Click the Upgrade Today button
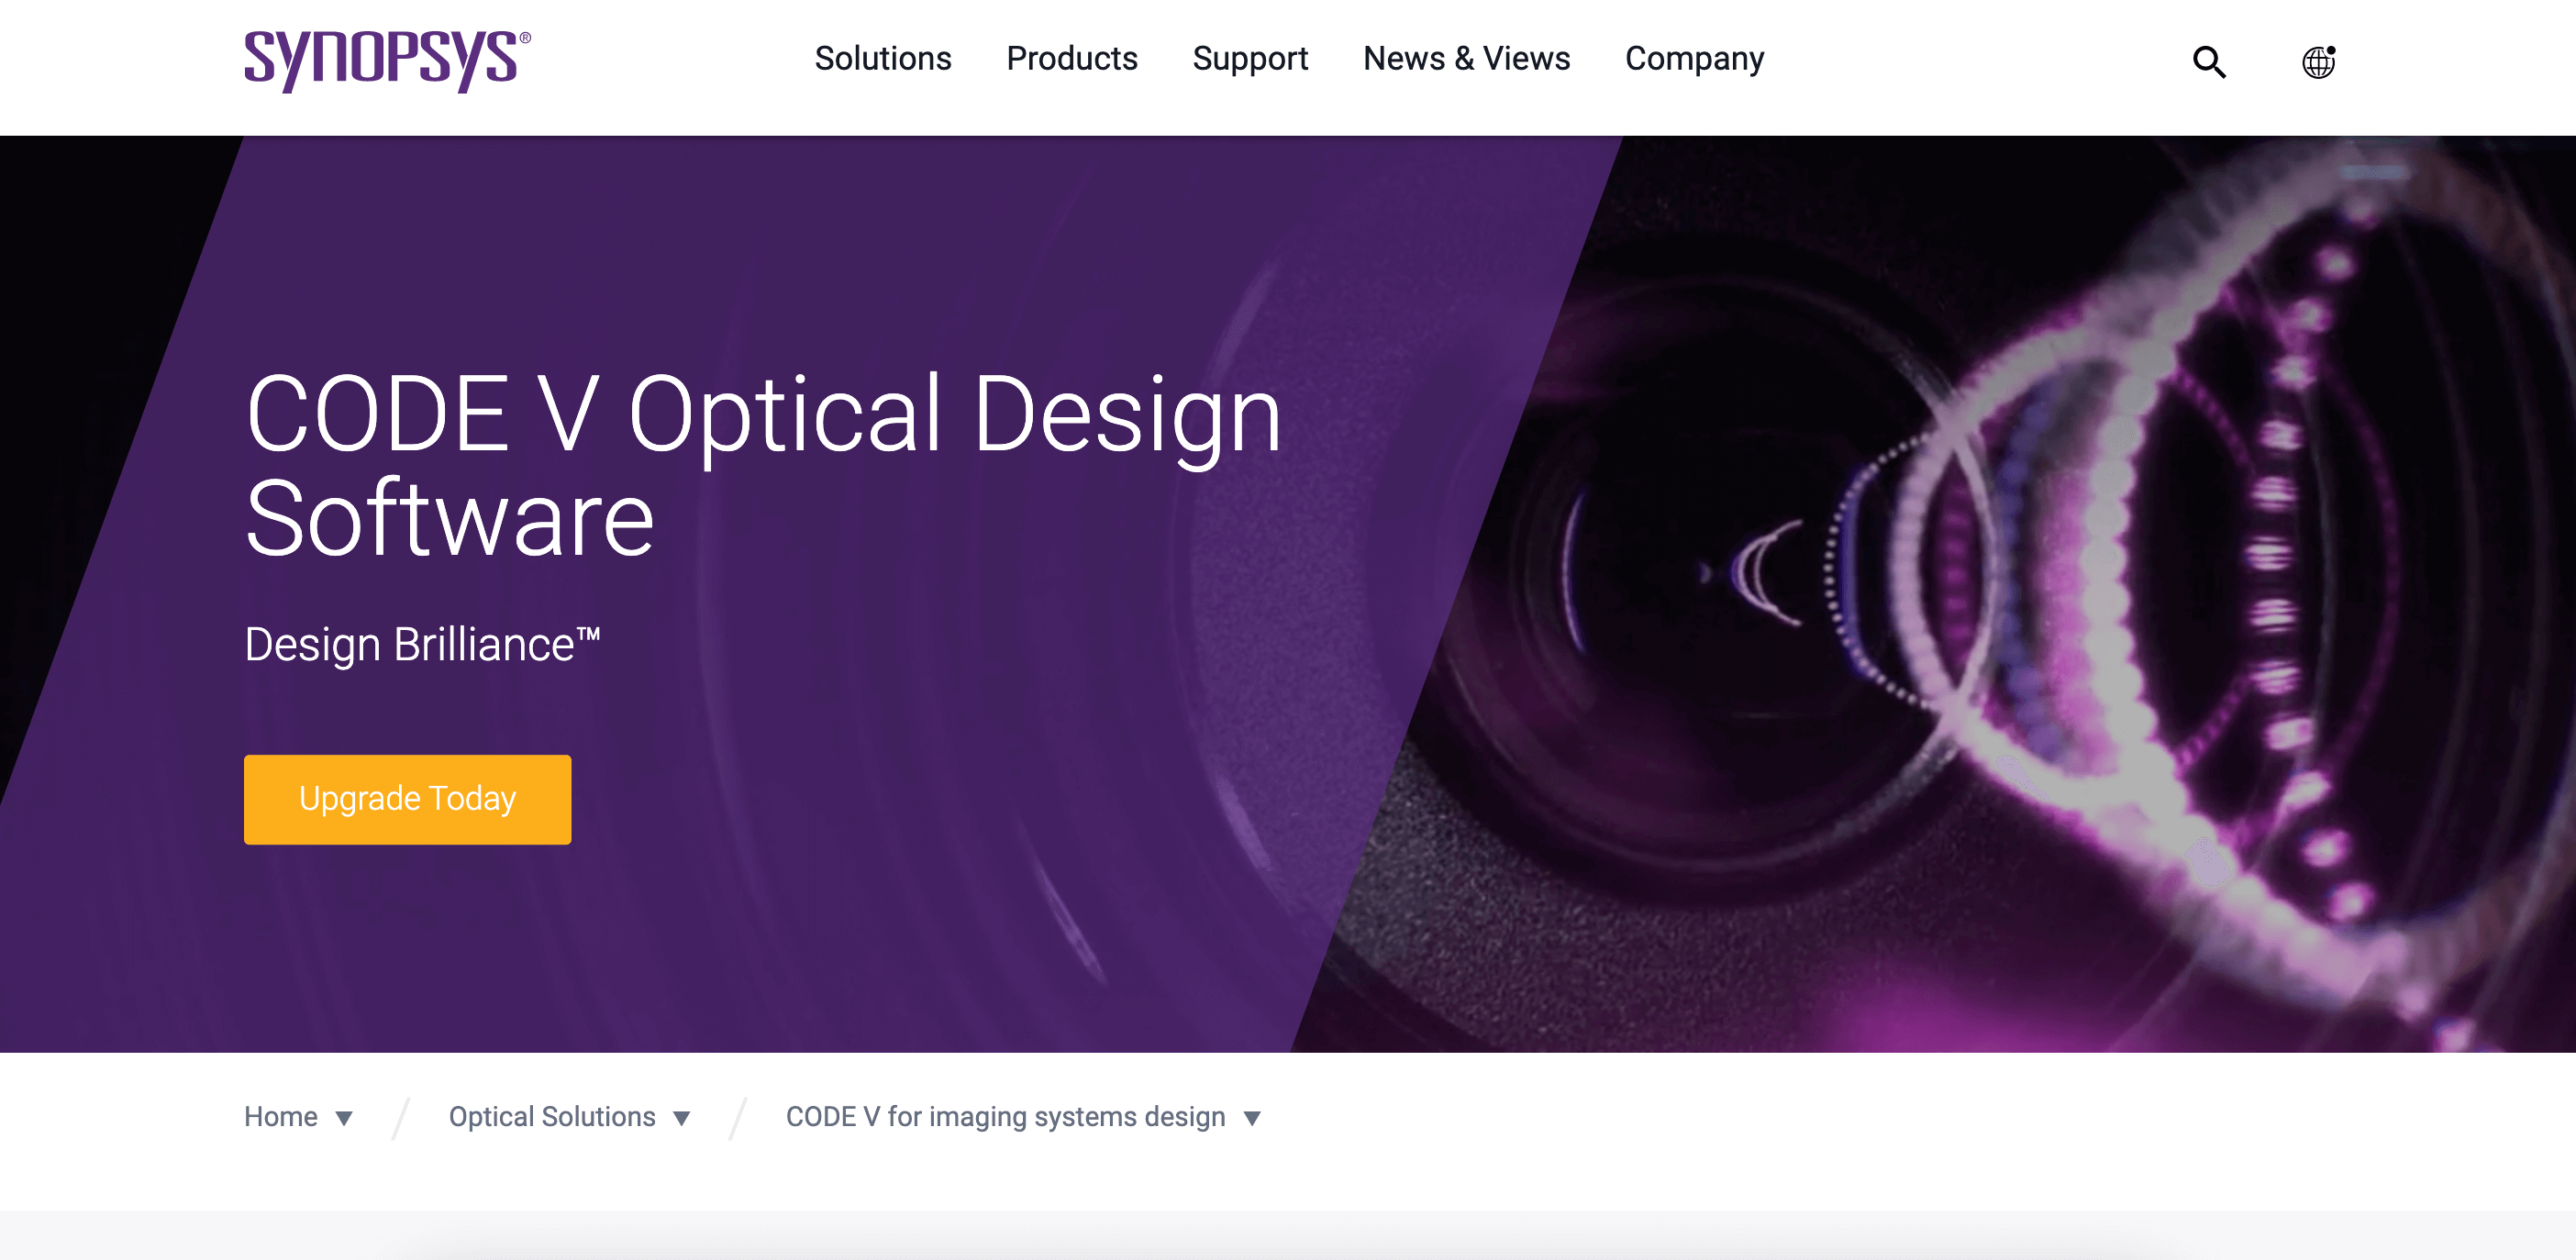Screen dimensions: 2576x1260 pos(407,799)
